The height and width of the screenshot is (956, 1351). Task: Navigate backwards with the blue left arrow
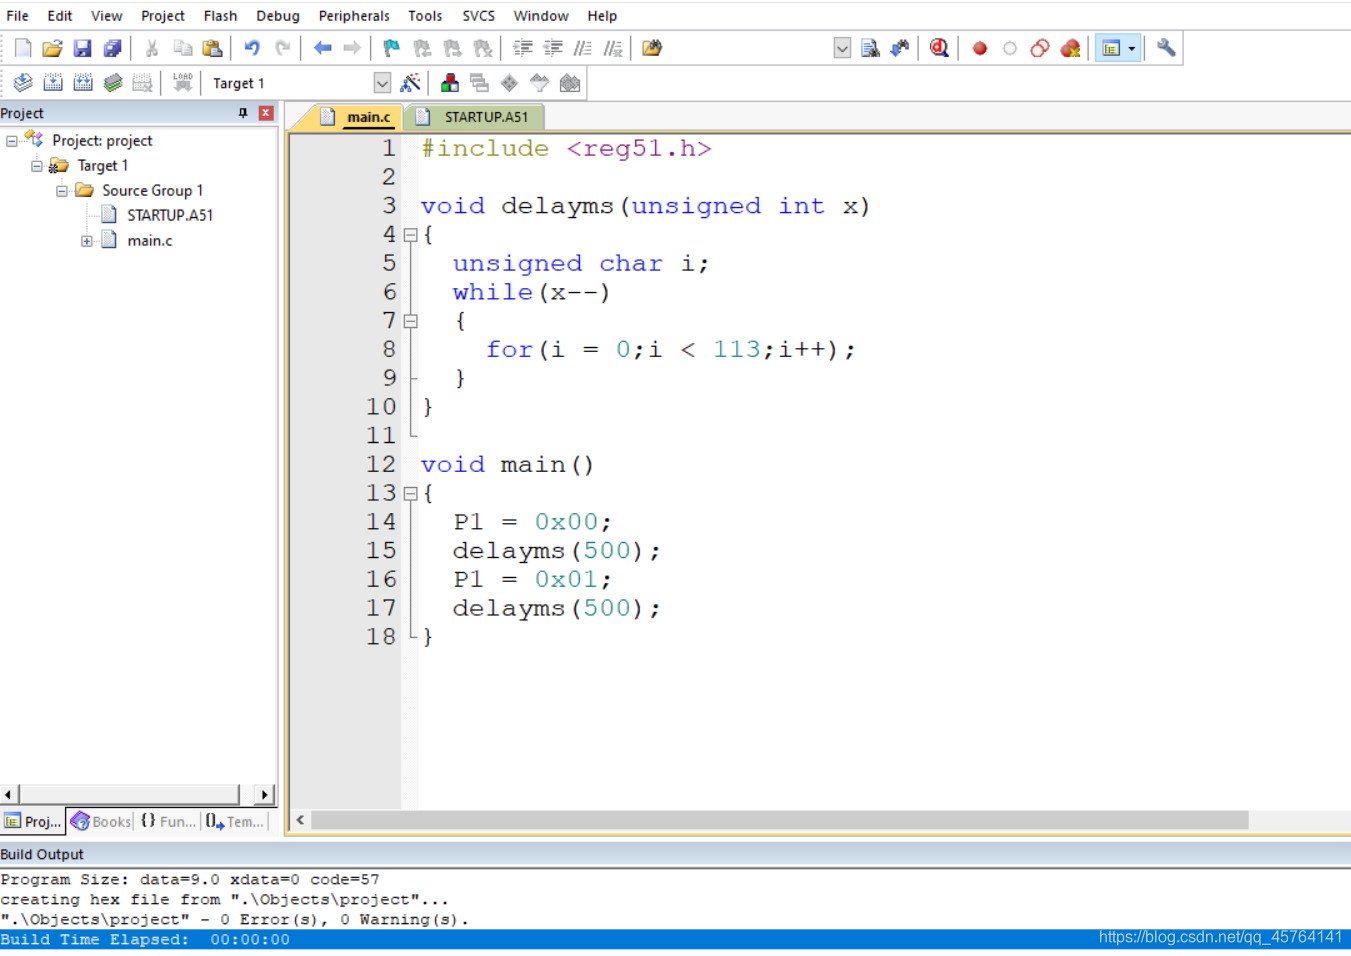322,48
